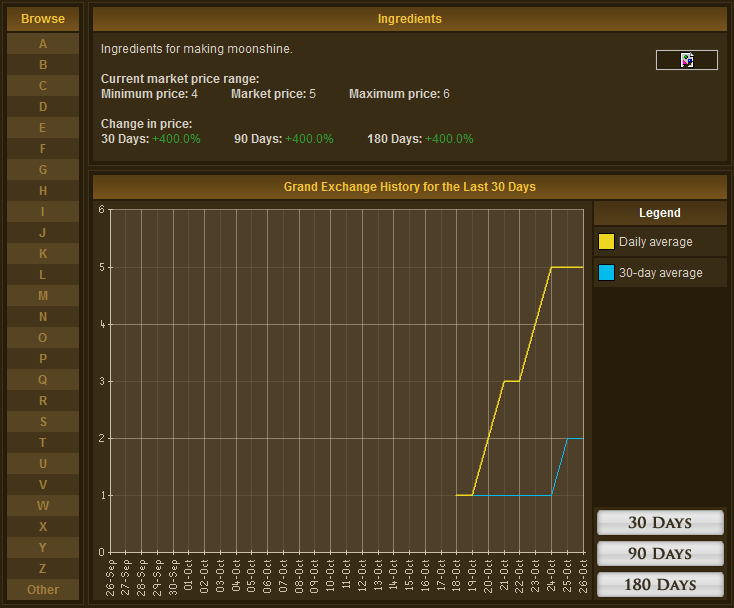Image resolution: width=734 pixels, height=608 pixels.
Task: Browse items starting with M
Action: (x=43, y=296)
